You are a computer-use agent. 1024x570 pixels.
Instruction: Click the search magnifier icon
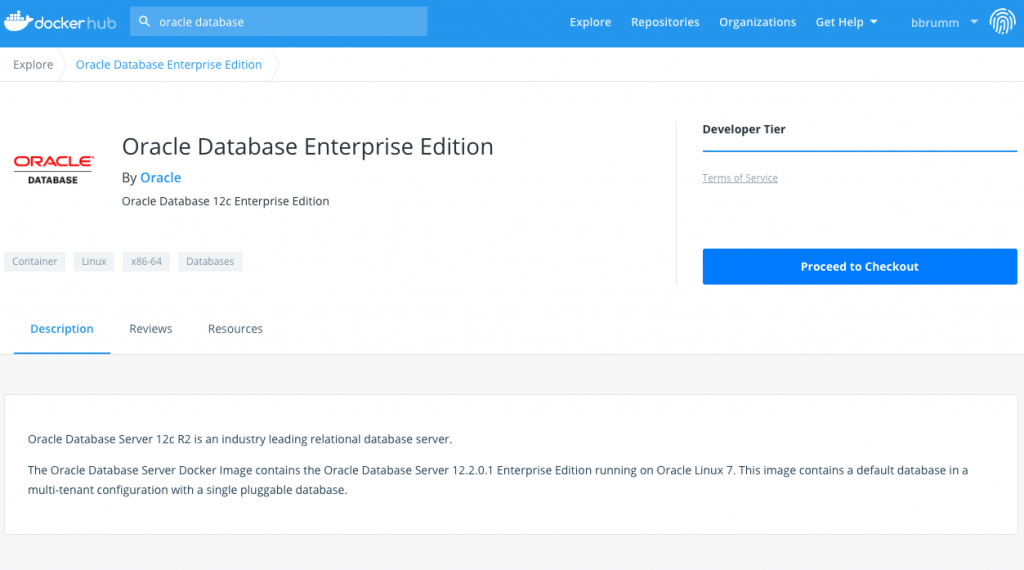[x=145, y=22]
